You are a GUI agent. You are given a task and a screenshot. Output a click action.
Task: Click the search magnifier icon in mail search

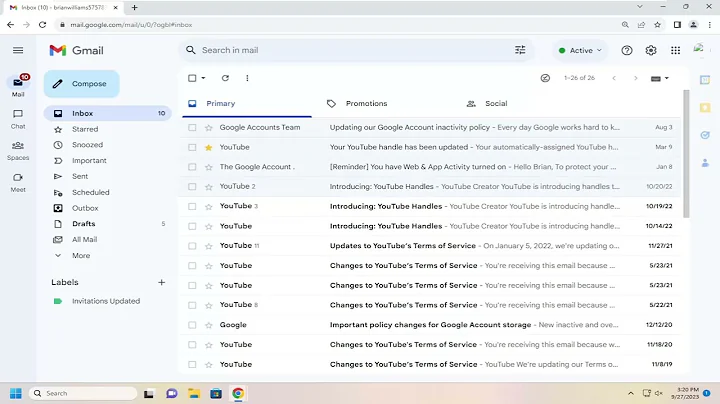coord(191,50)
